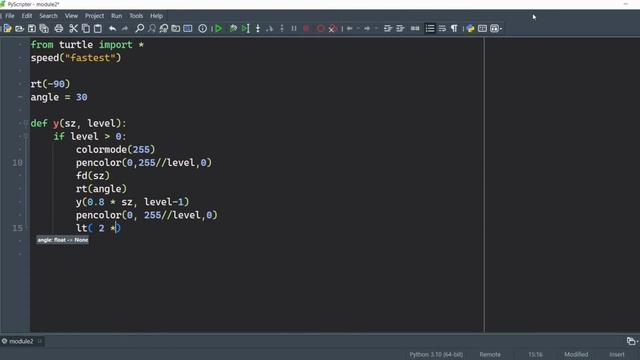This screenshot has height=360, width=640.
Task: Cut selection with the scissors icon
Action: tap(73, 29)
